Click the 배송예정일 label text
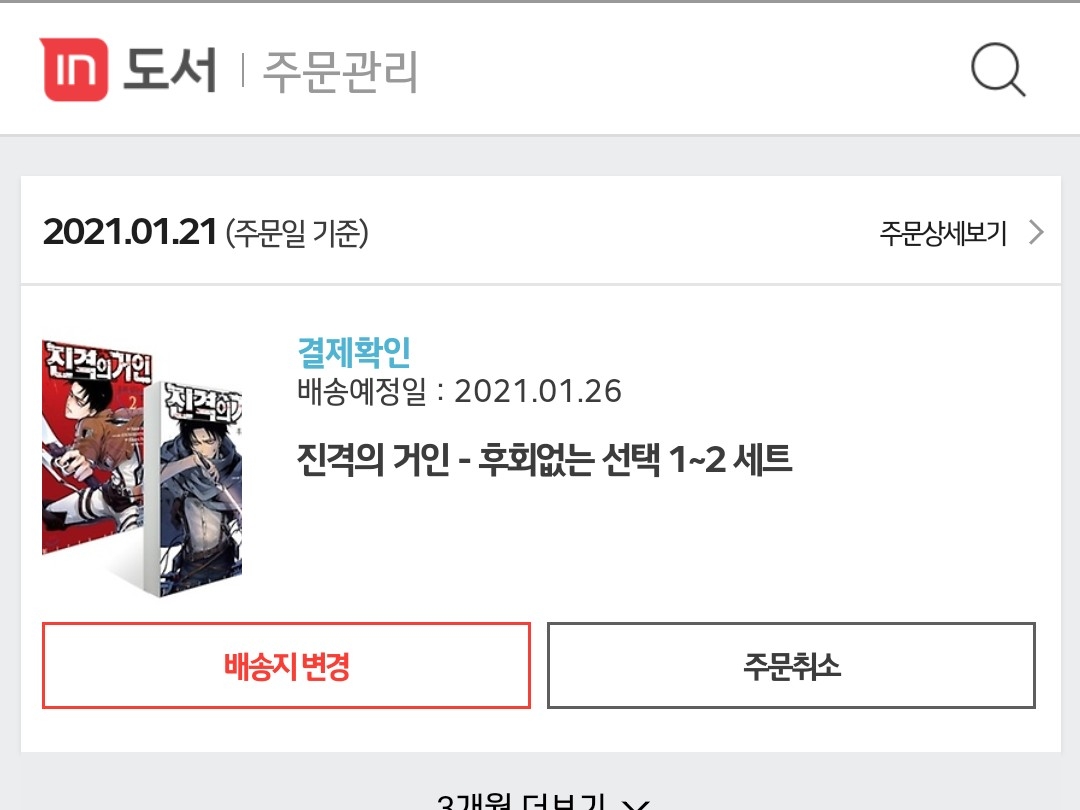This screenshot has width=1080, height=810. tap(362, 391)
